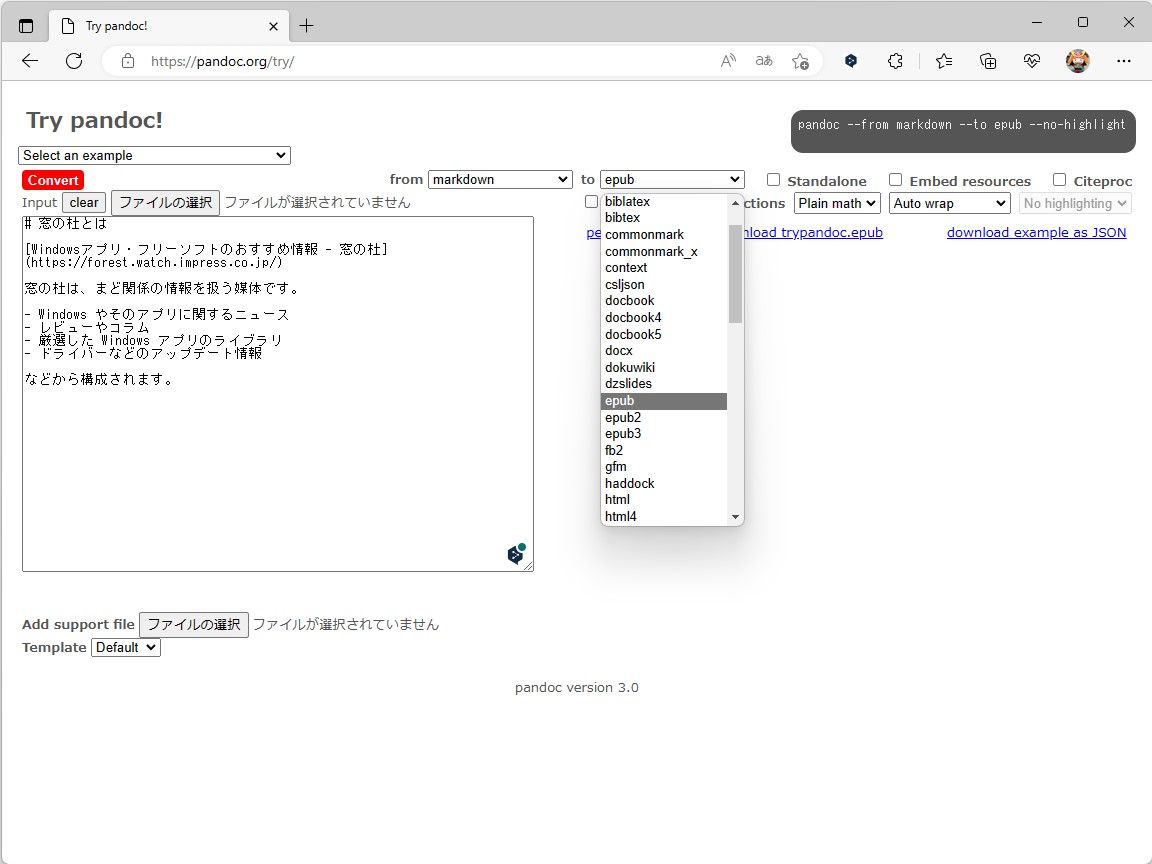Screen dimensions: 1152x864
Task: Select epub3 in the output format list
Action: pos(623,433)
